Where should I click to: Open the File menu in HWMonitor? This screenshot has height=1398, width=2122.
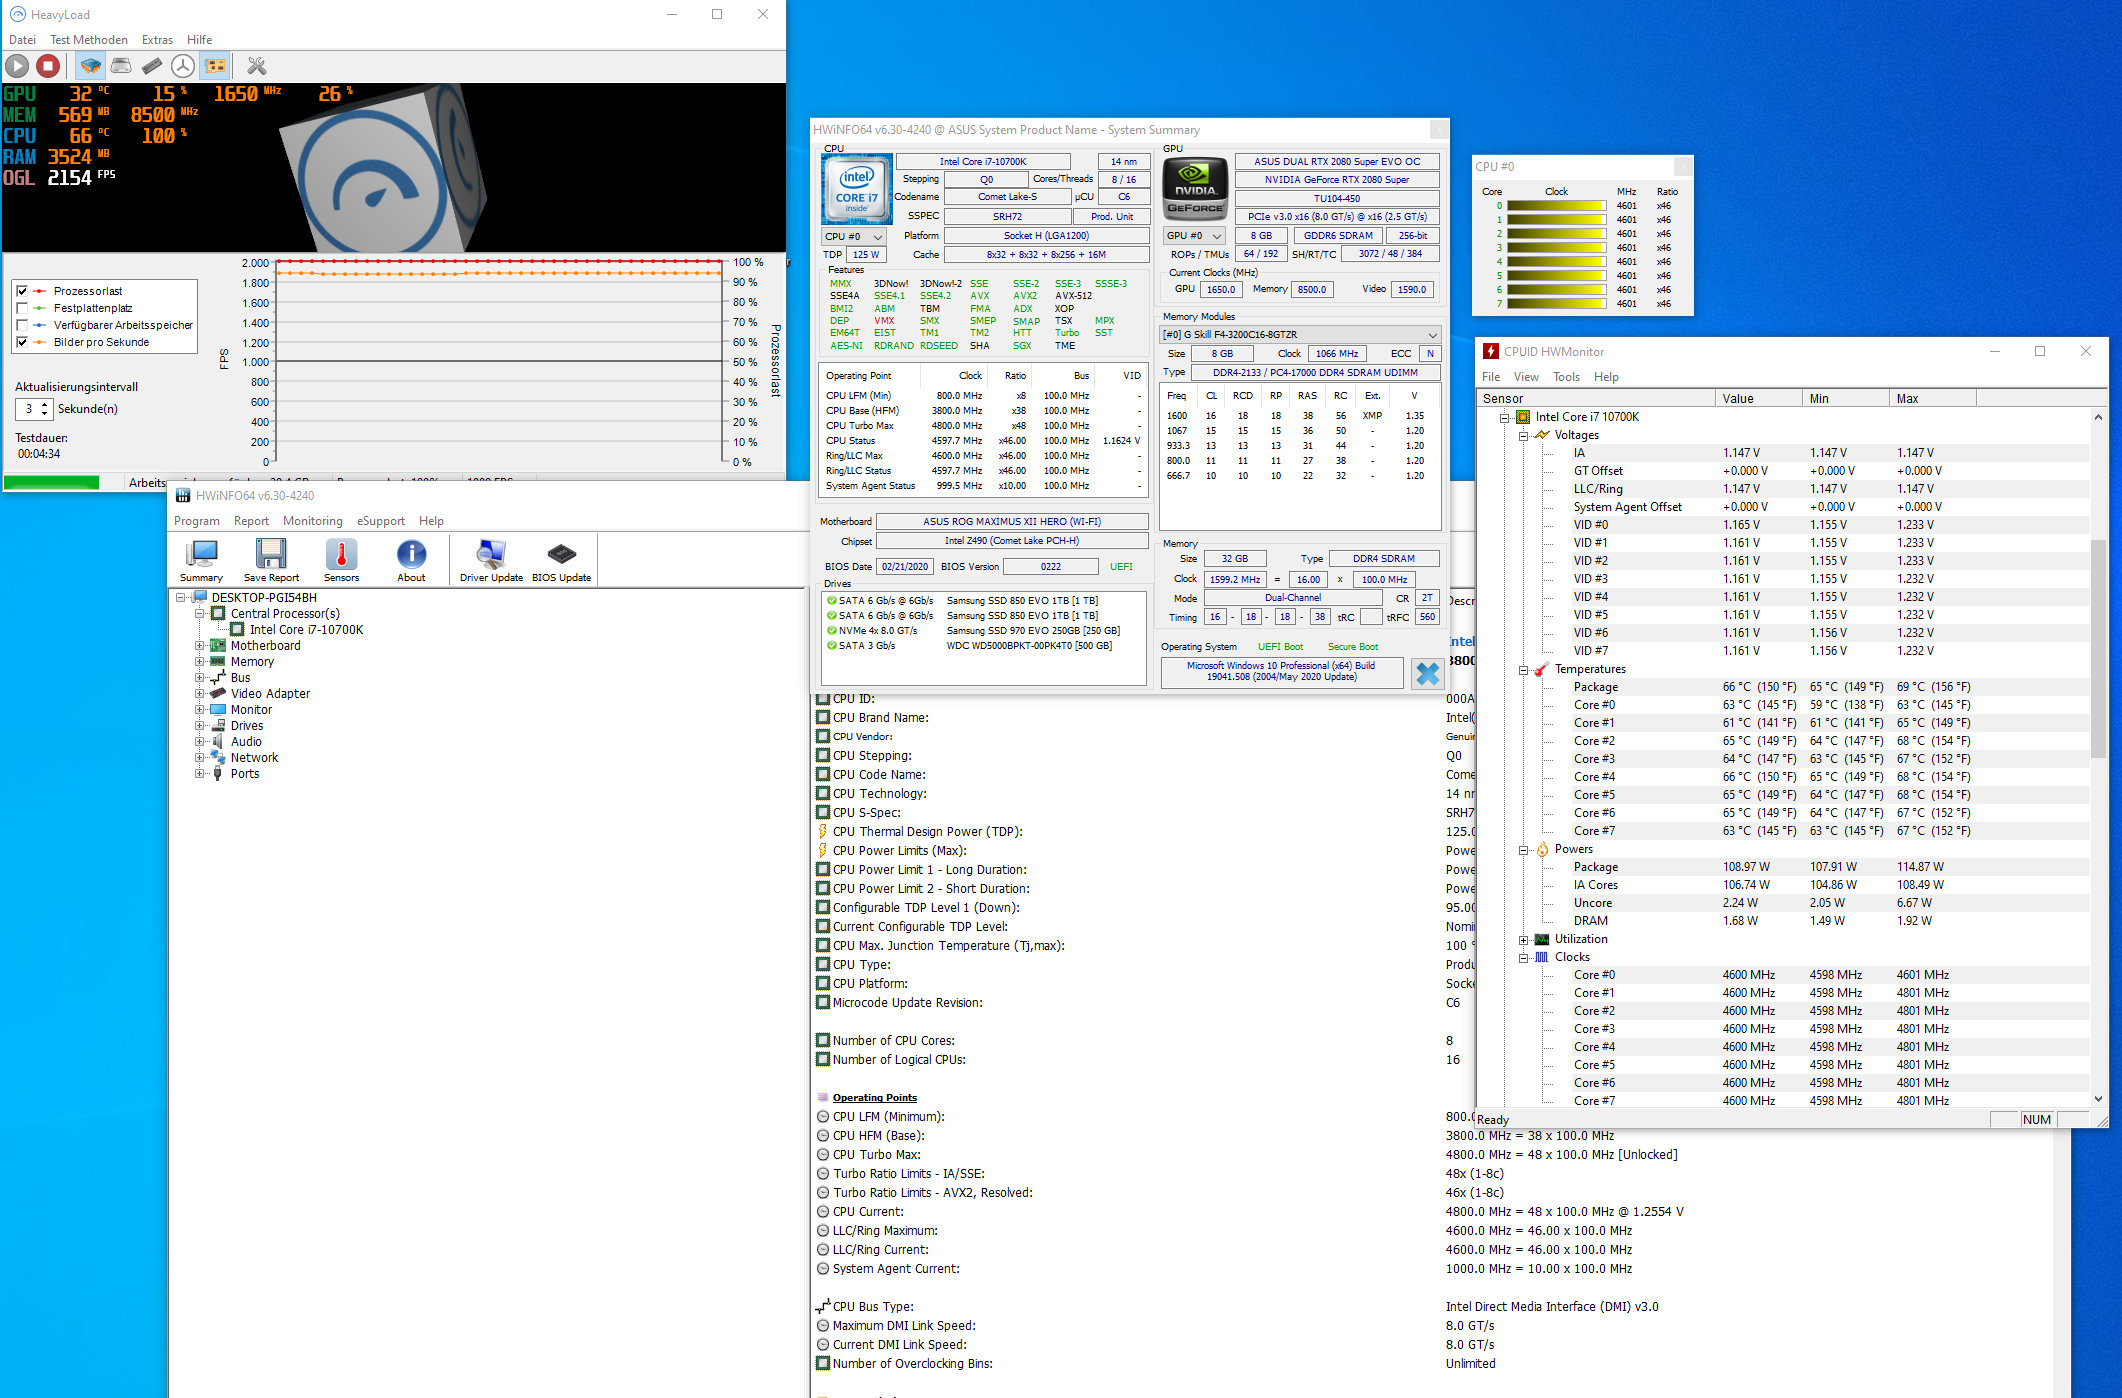pyautogui.click(x=1491, y=377)
